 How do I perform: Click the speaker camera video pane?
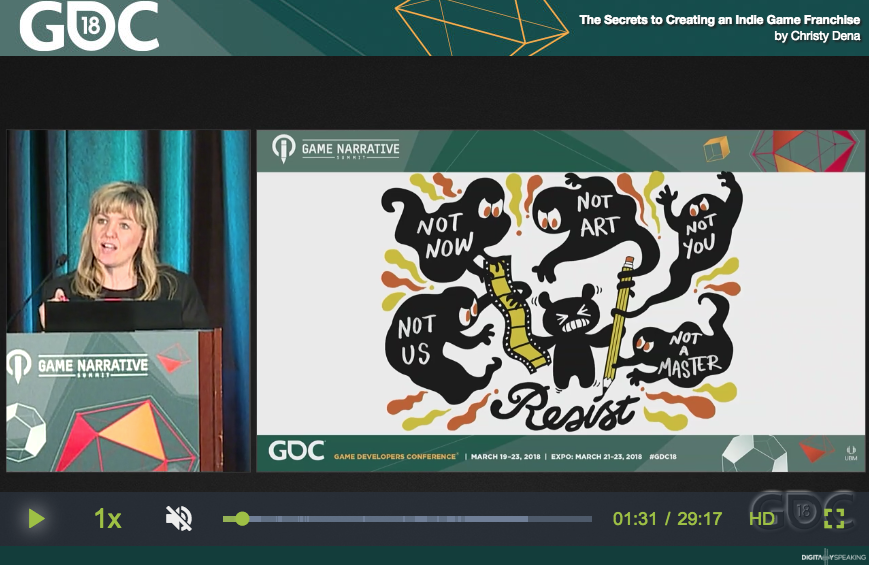[128, 301]
